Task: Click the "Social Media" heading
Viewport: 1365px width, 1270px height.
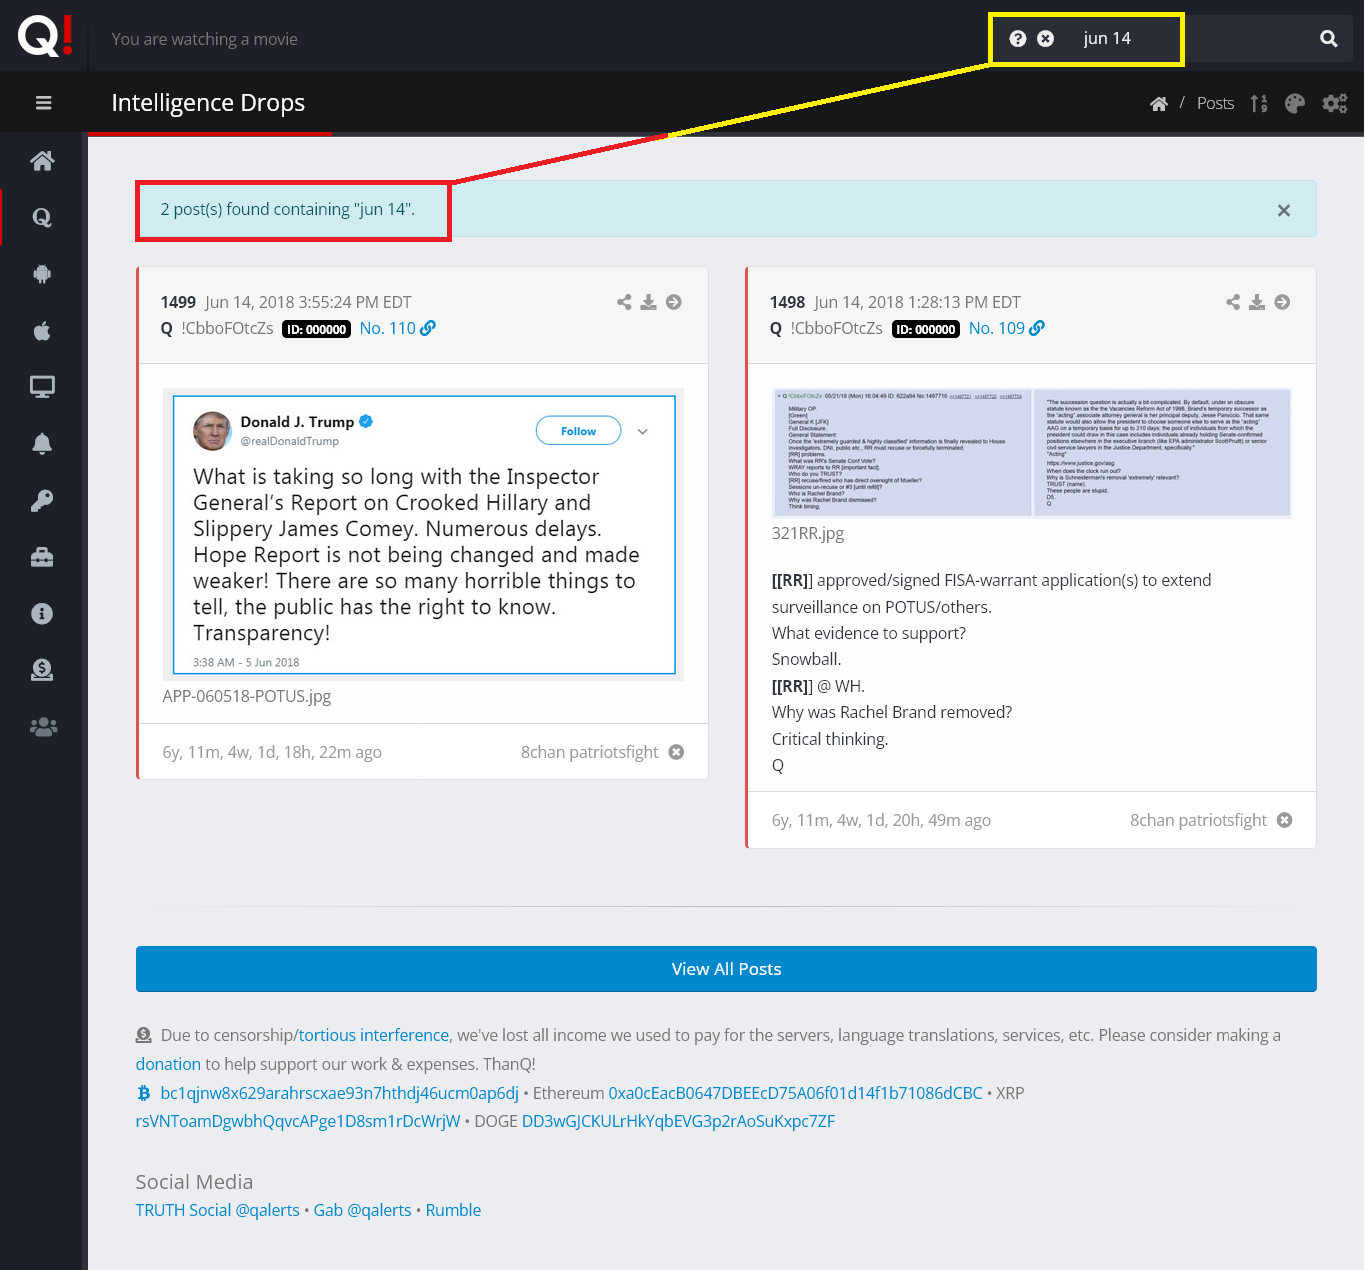Action: pyautogui.click(x=194, y=1182)
